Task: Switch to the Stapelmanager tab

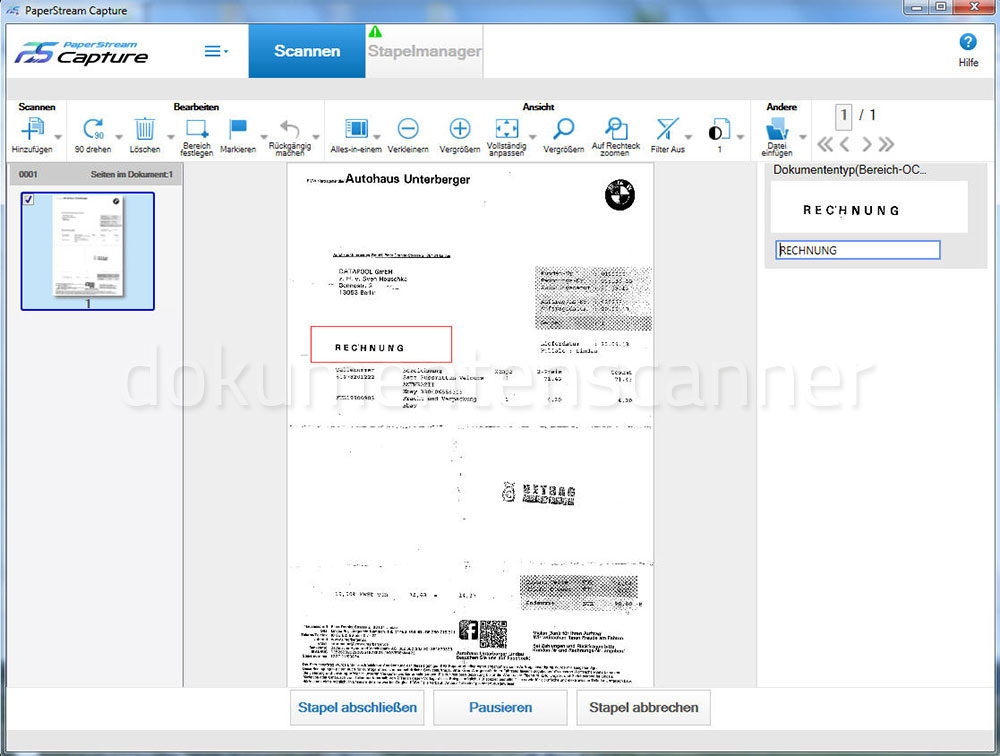Action: 424,48
